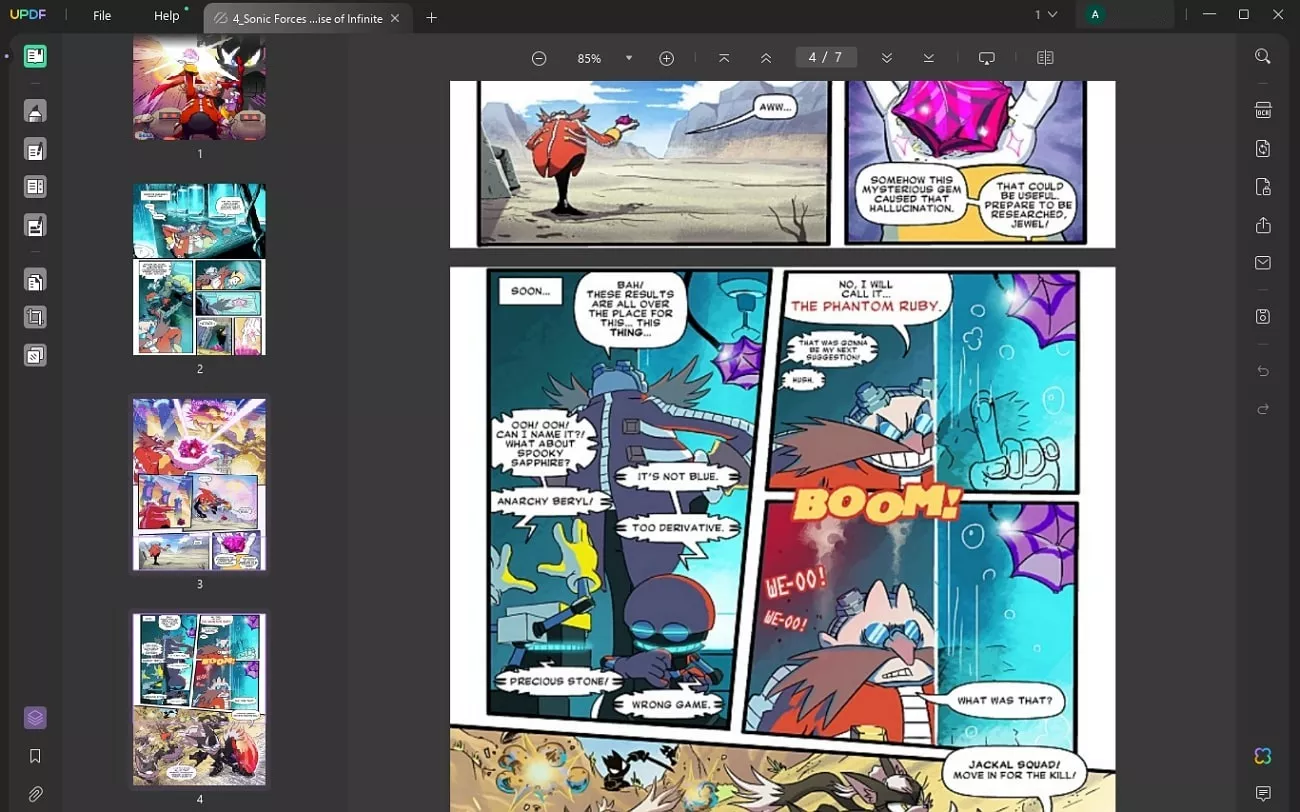Open the Help menu

pyautogui.click(x=166, y=15)
